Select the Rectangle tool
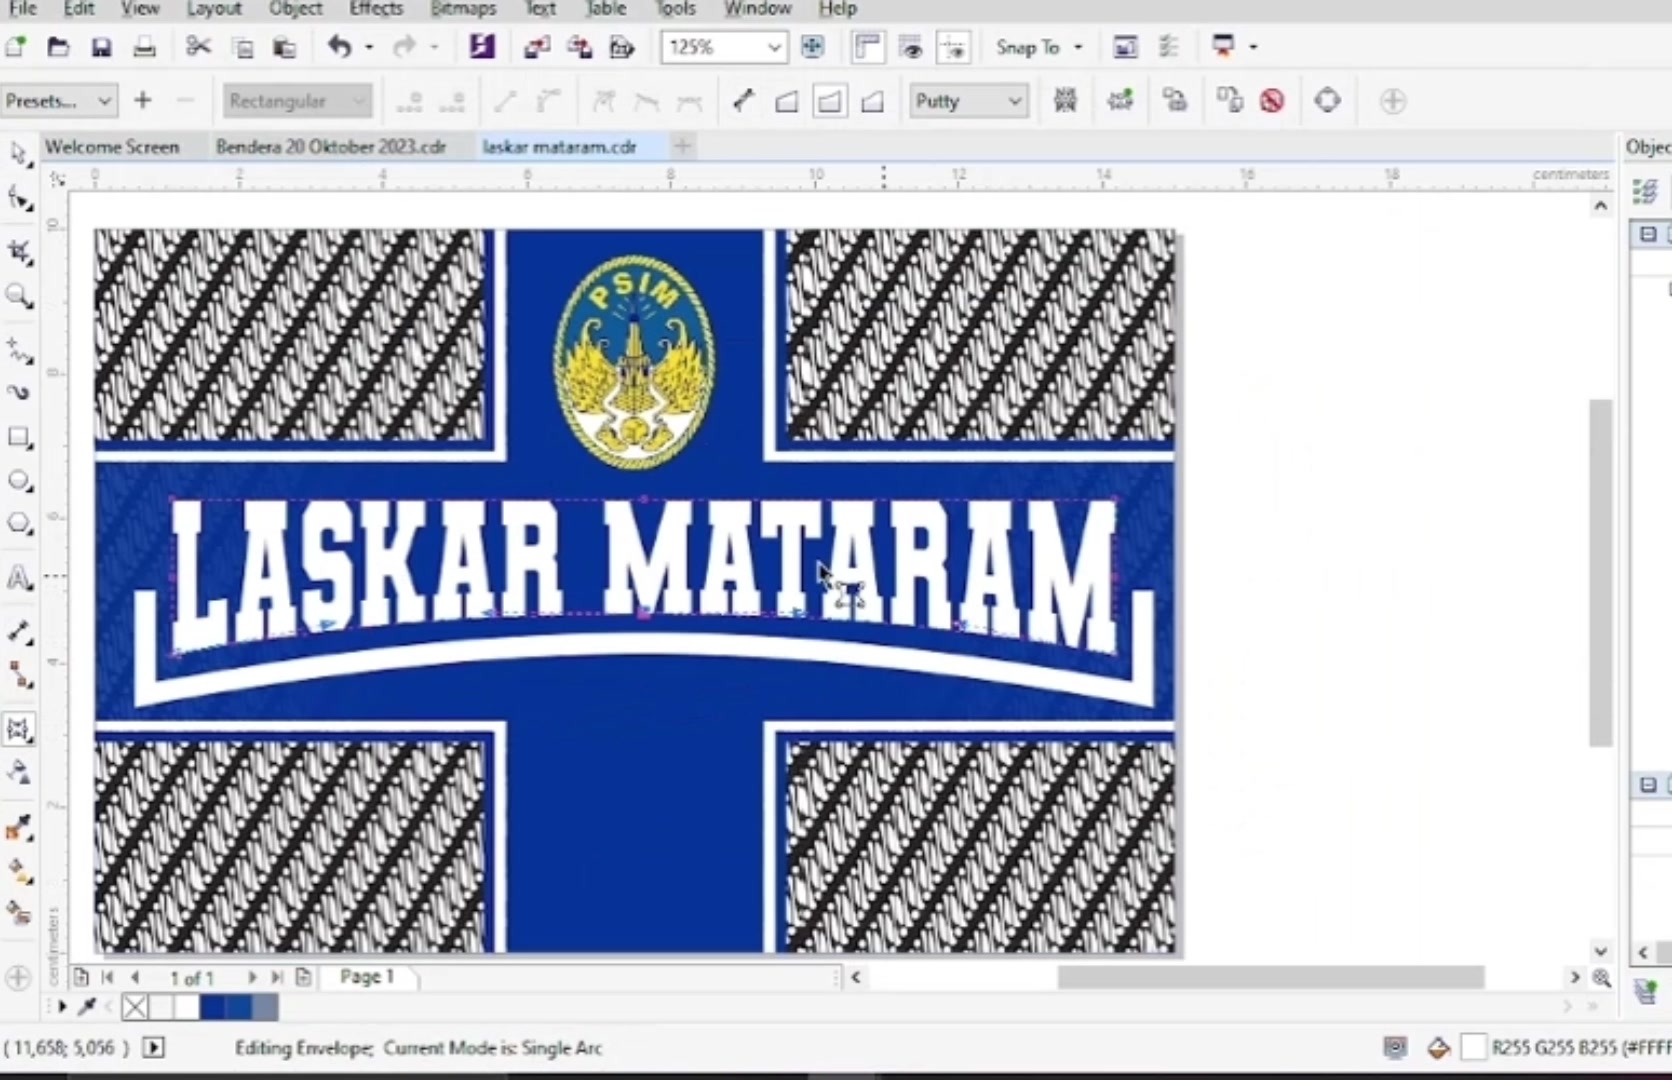 [x=19, y=438]
